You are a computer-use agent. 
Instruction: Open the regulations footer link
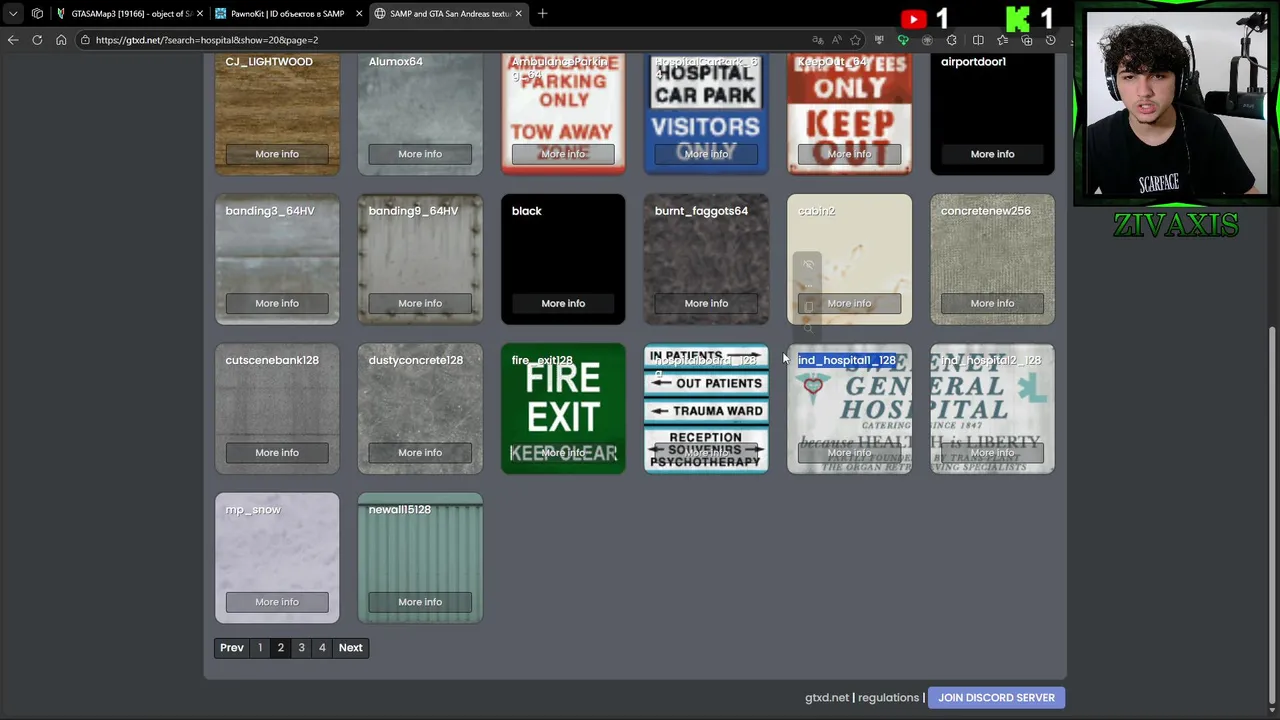[x=888, y=698]
